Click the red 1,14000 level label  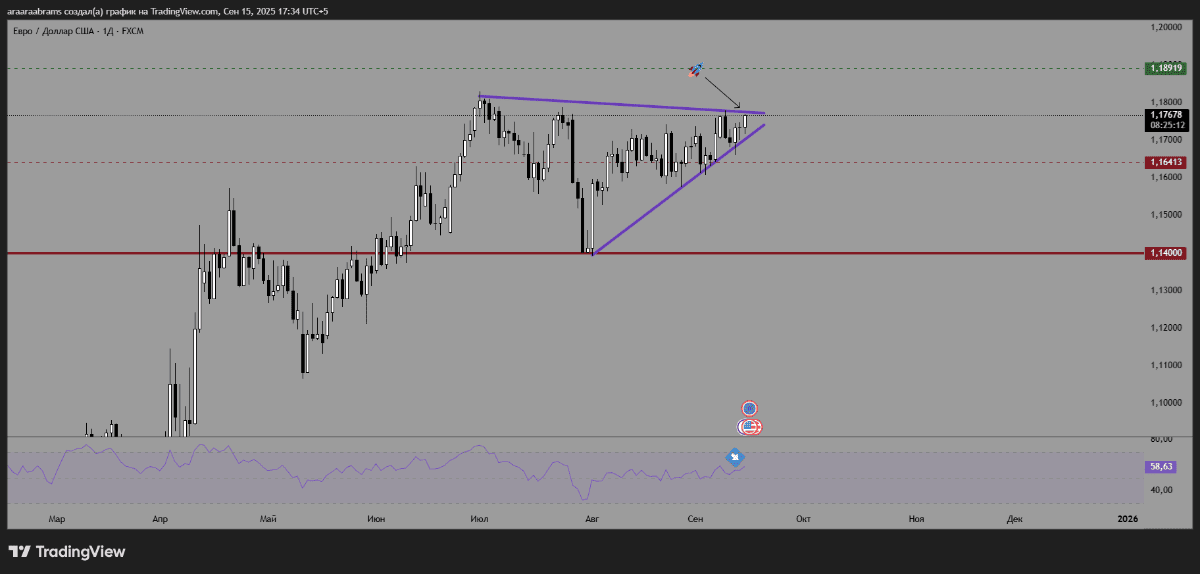click(x=1166, y=254)
